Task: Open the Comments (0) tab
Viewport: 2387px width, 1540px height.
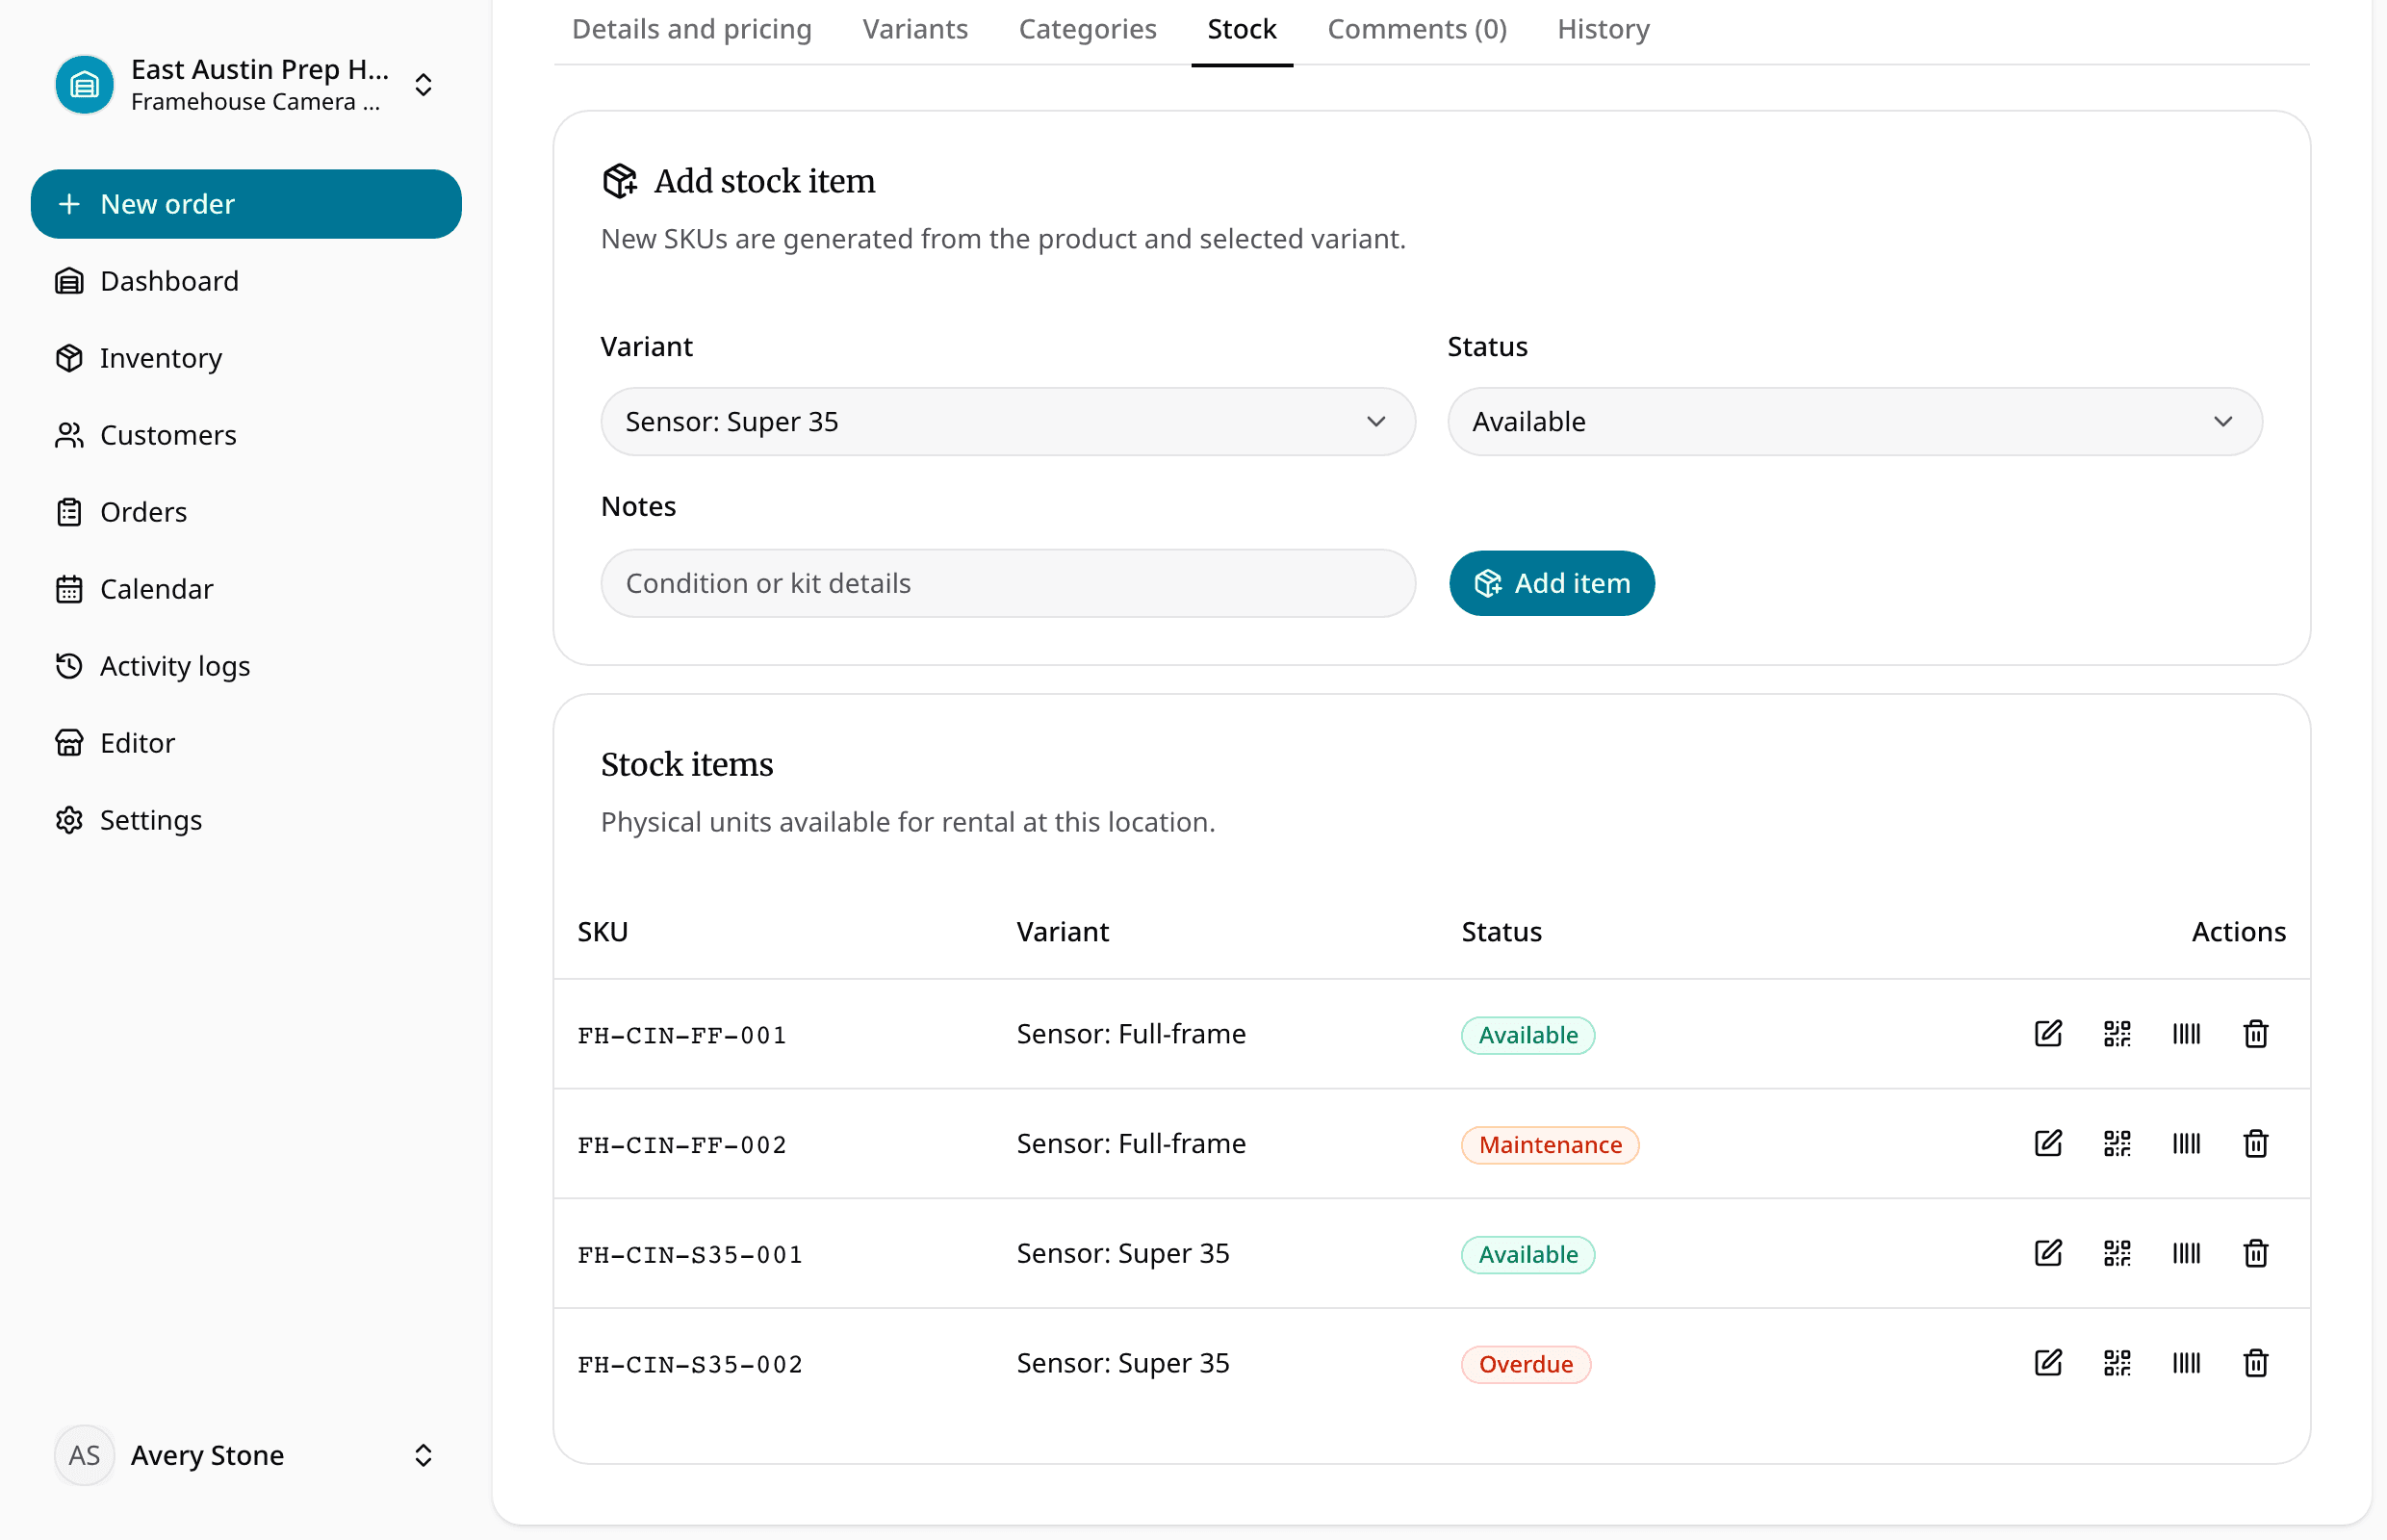Action: click(x=1417, y=29)
